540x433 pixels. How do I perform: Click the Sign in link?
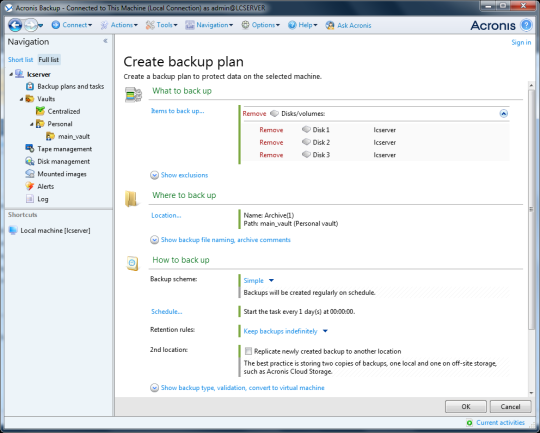pos(521,42)
